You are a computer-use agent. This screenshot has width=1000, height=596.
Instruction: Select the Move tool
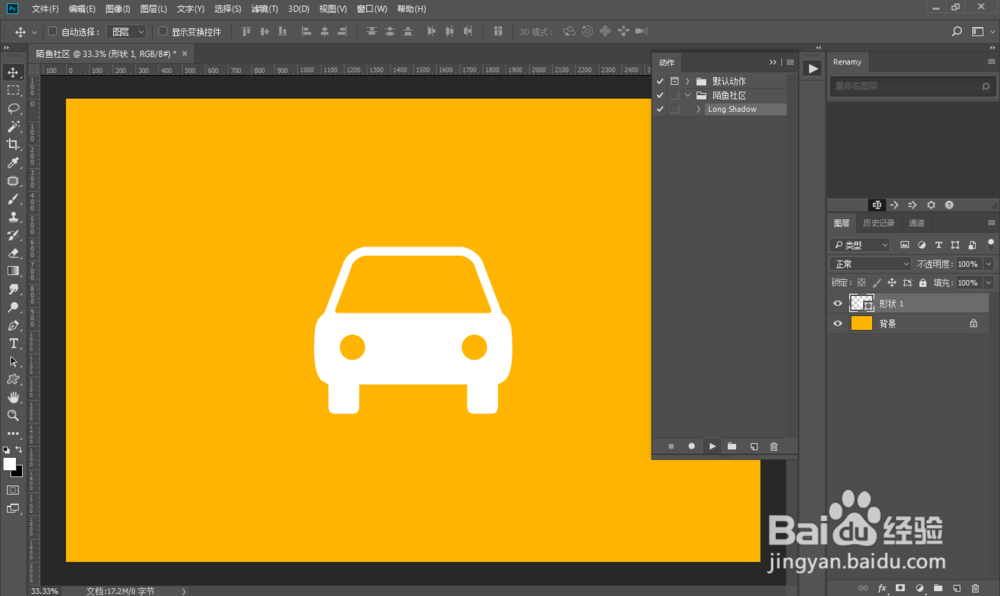tap(13, 72)
